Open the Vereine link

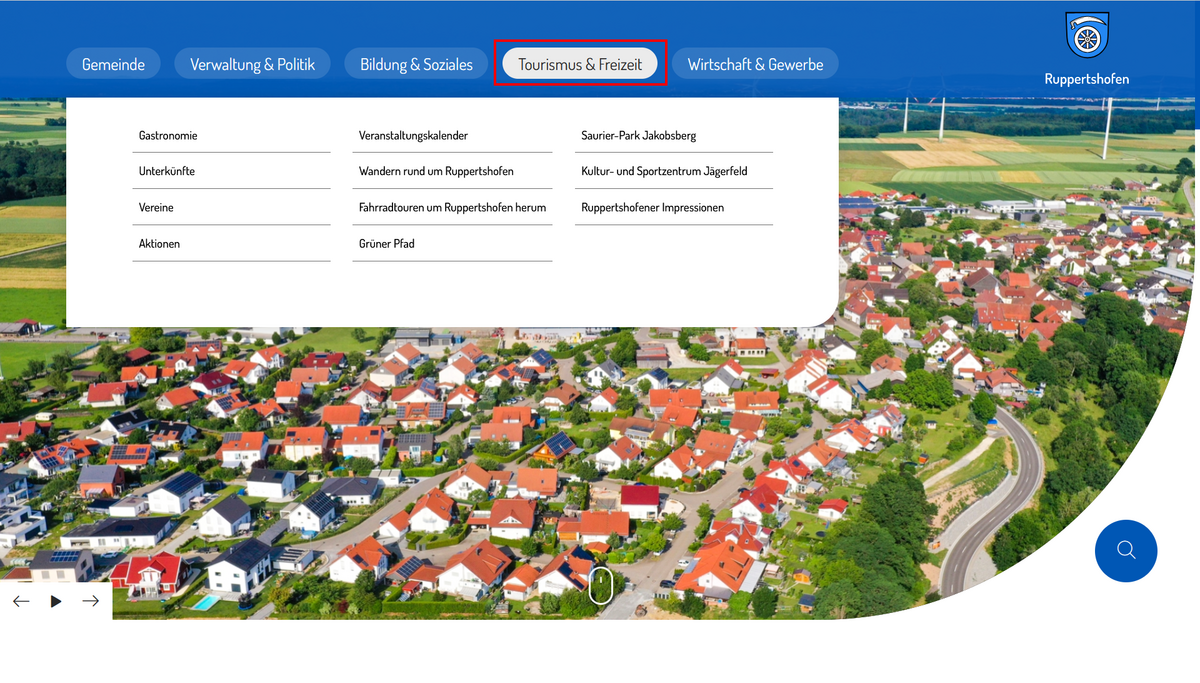(231, 207)
